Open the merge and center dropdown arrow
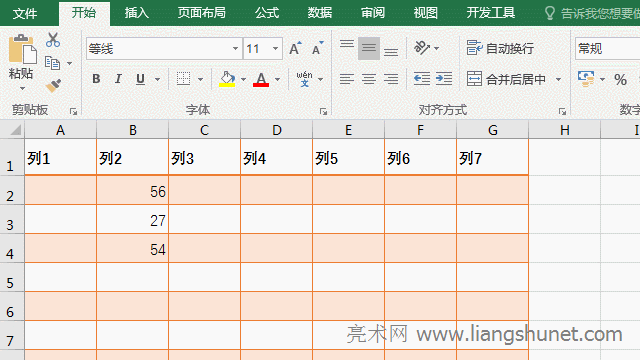This screenshot has height=360, width=640. pos(558,79)
